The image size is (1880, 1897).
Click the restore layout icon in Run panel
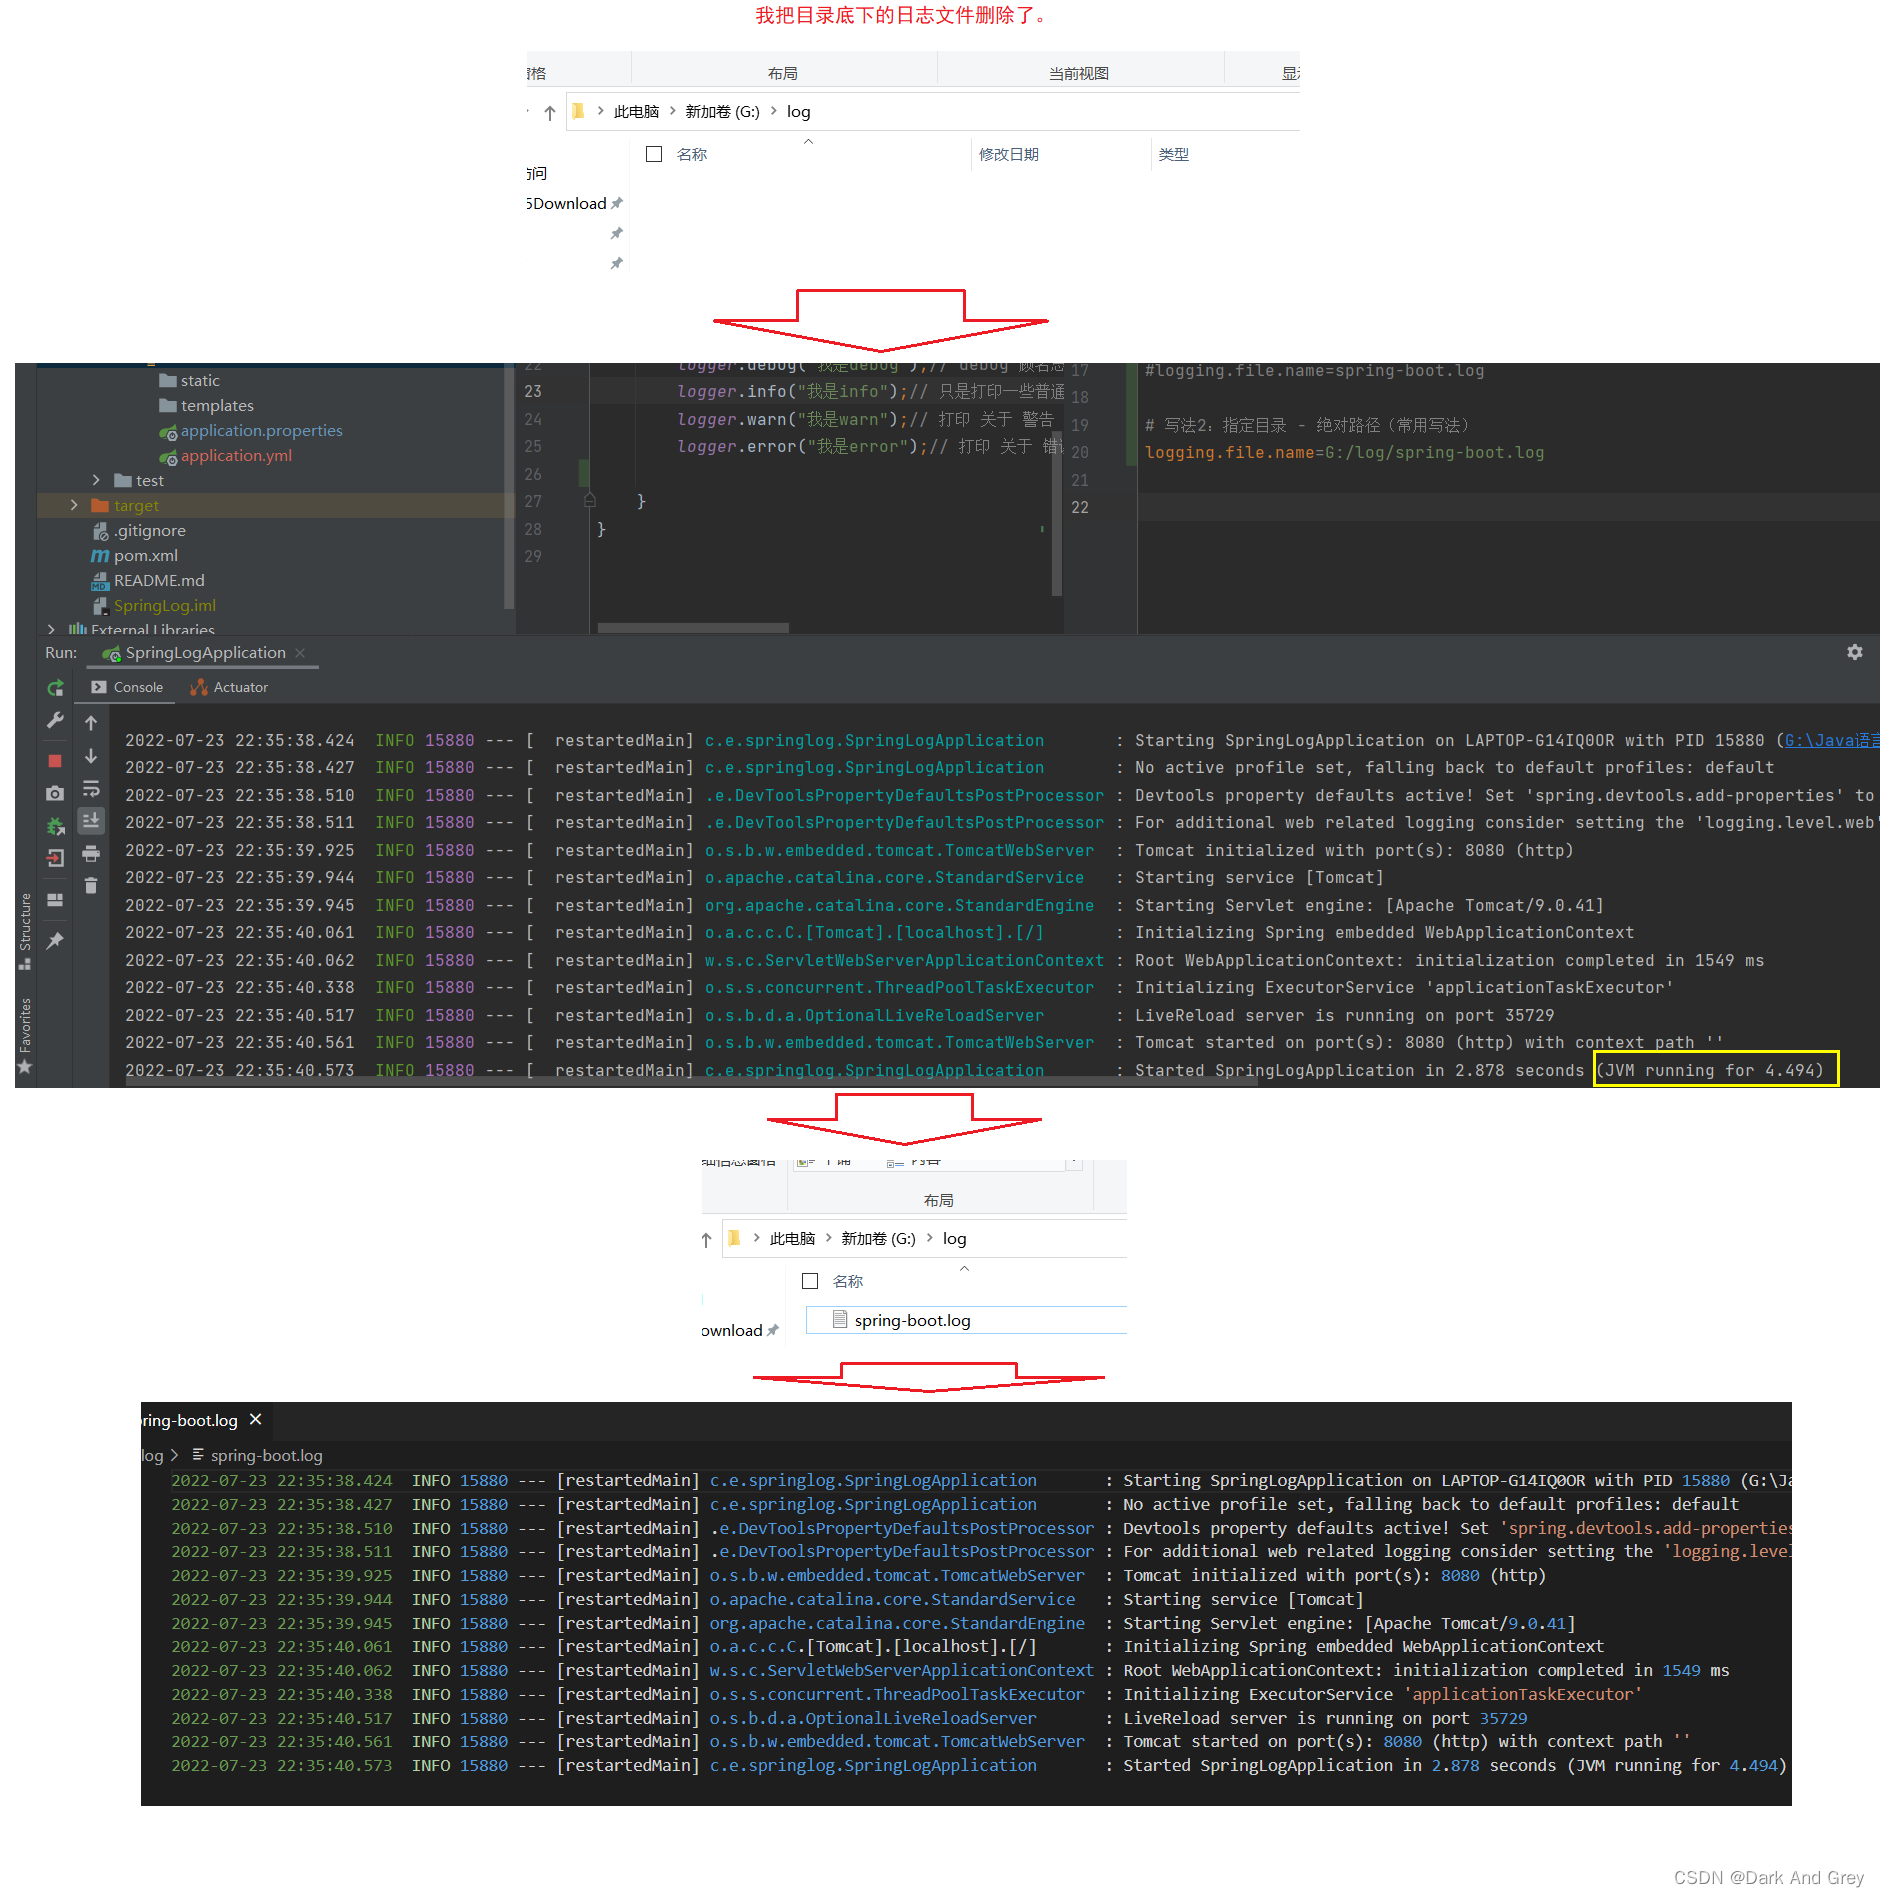coord(56,900)
